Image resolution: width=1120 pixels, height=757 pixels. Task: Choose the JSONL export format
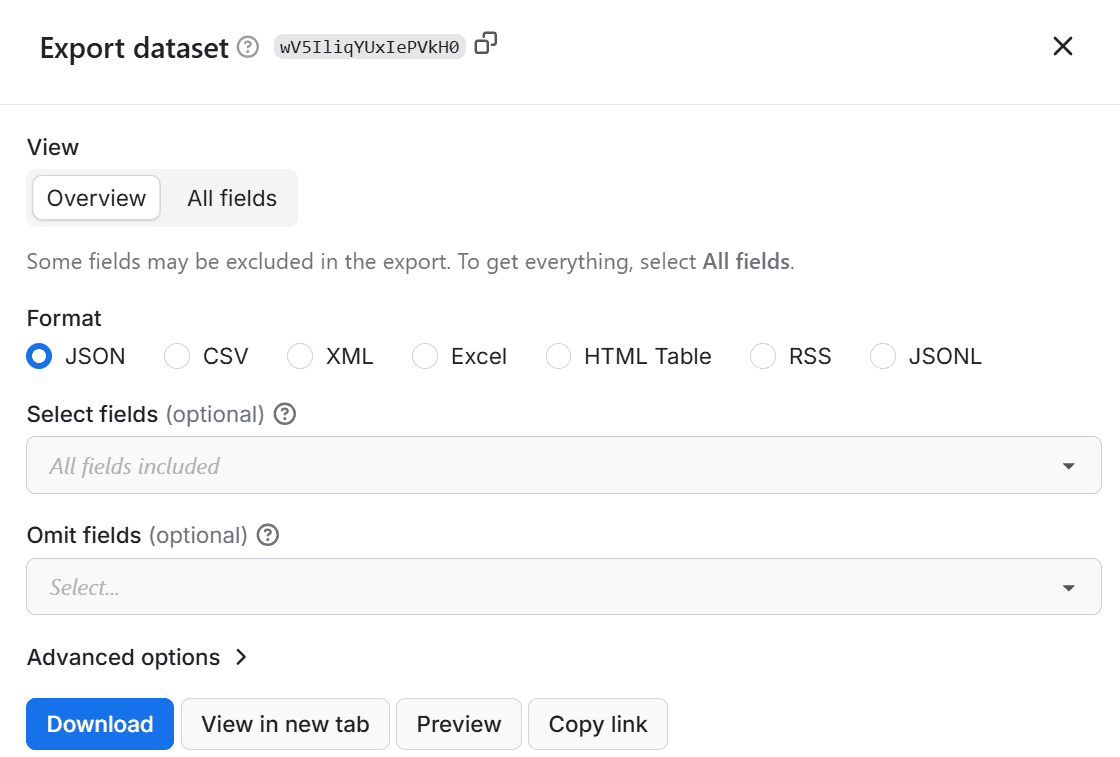(x=883, y=356)
